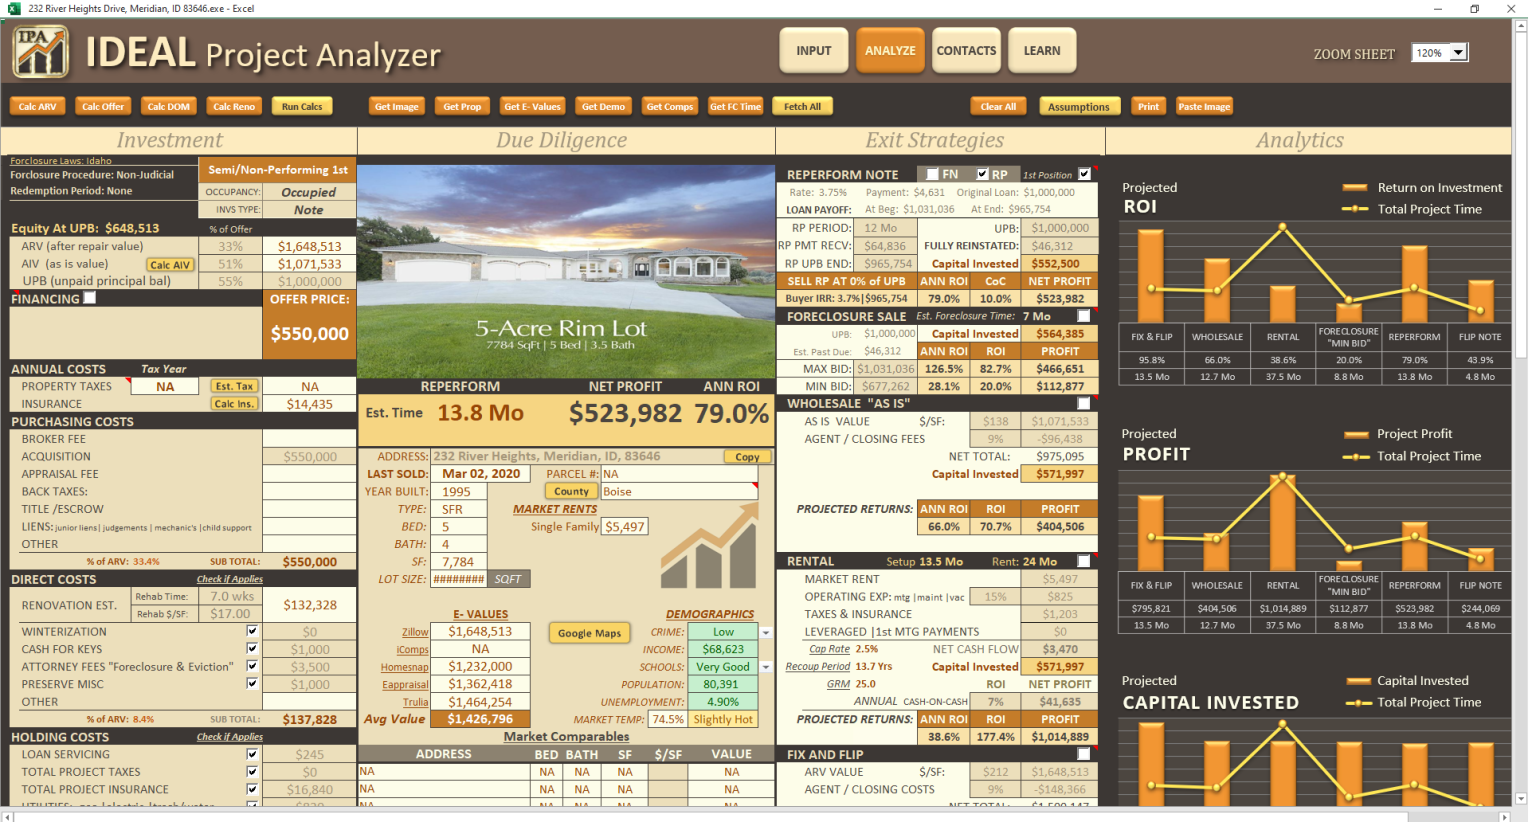Expand the Crime rating dropdown arrow
This screenshot has width=1536, height=822.
click(766, 632)
